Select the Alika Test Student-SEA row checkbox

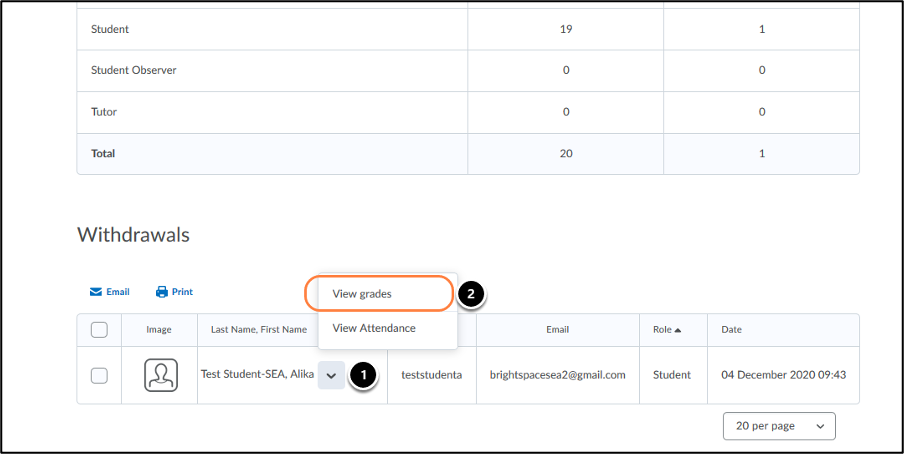[x=99, y=375]
